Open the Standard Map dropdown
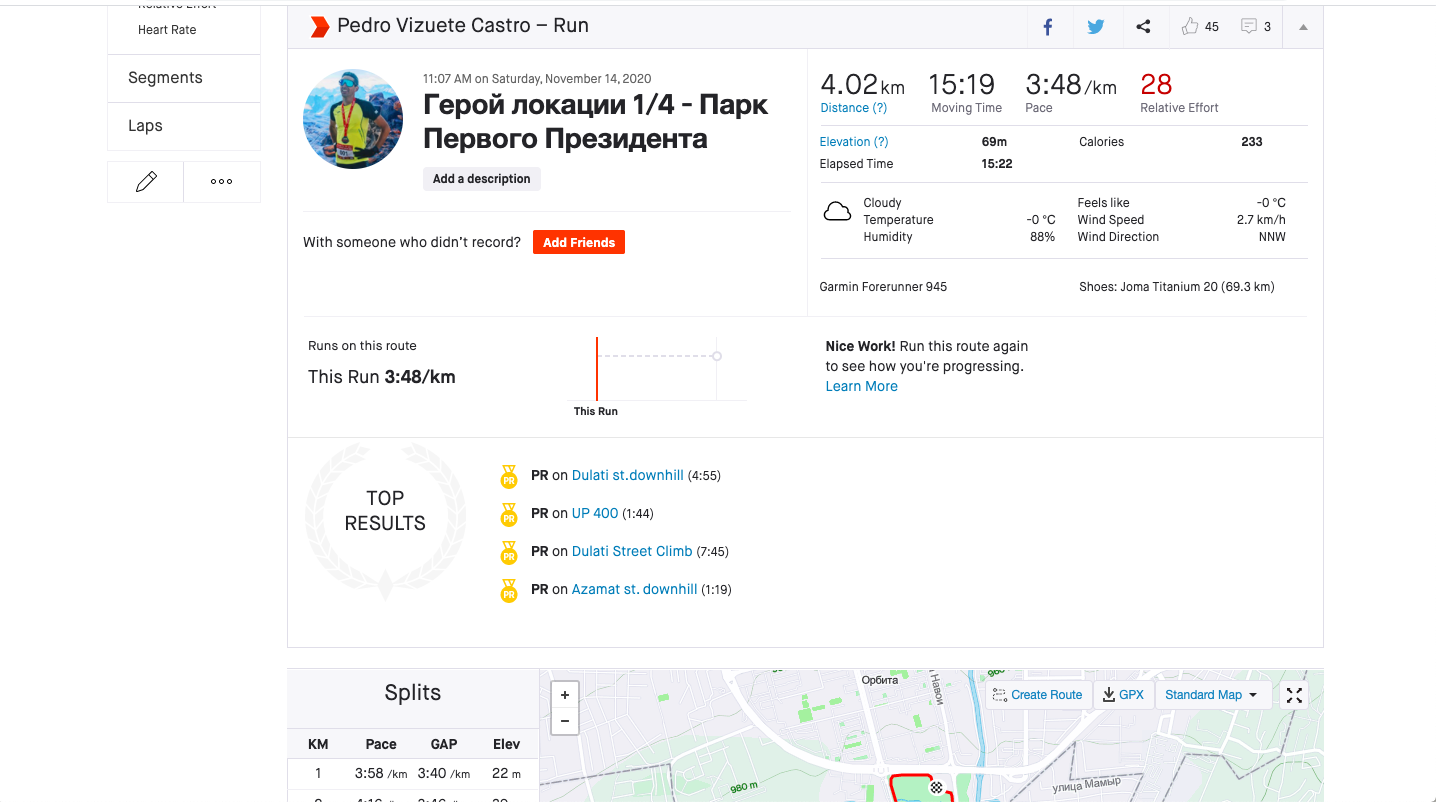 1211,695
